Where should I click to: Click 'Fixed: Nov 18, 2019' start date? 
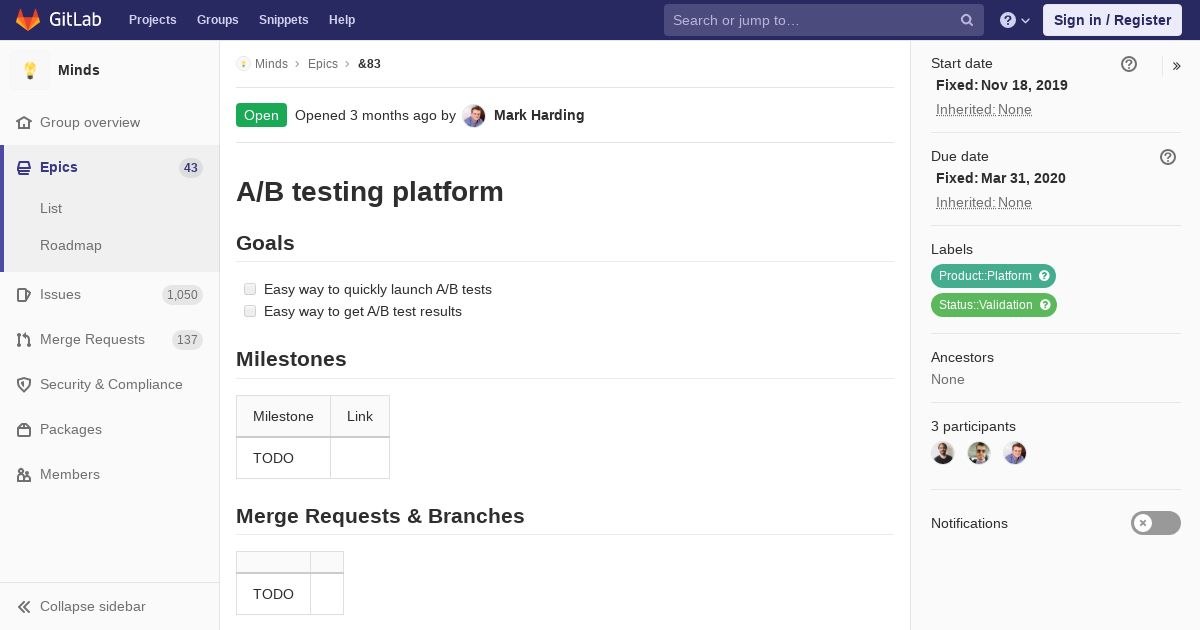[x=1002, y=85]
